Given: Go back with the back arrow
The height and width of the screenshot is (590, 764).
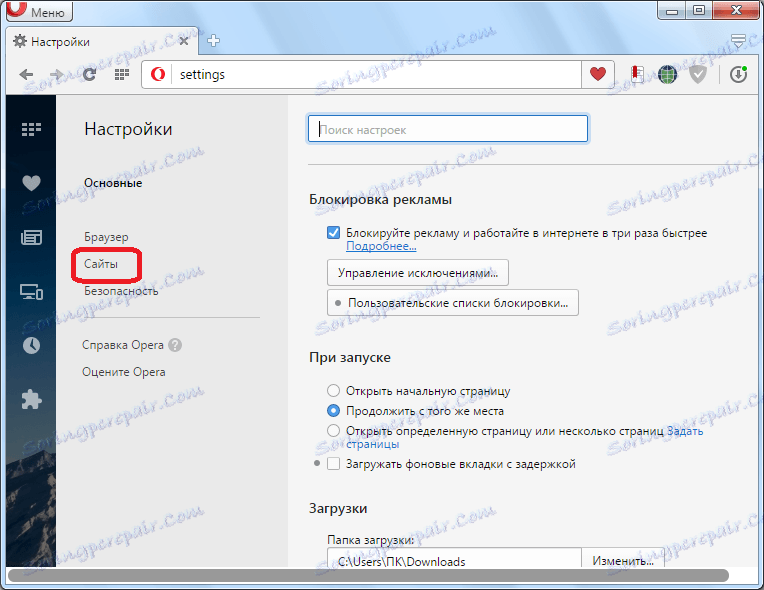Looking at the screenshot, I should 26,75.
